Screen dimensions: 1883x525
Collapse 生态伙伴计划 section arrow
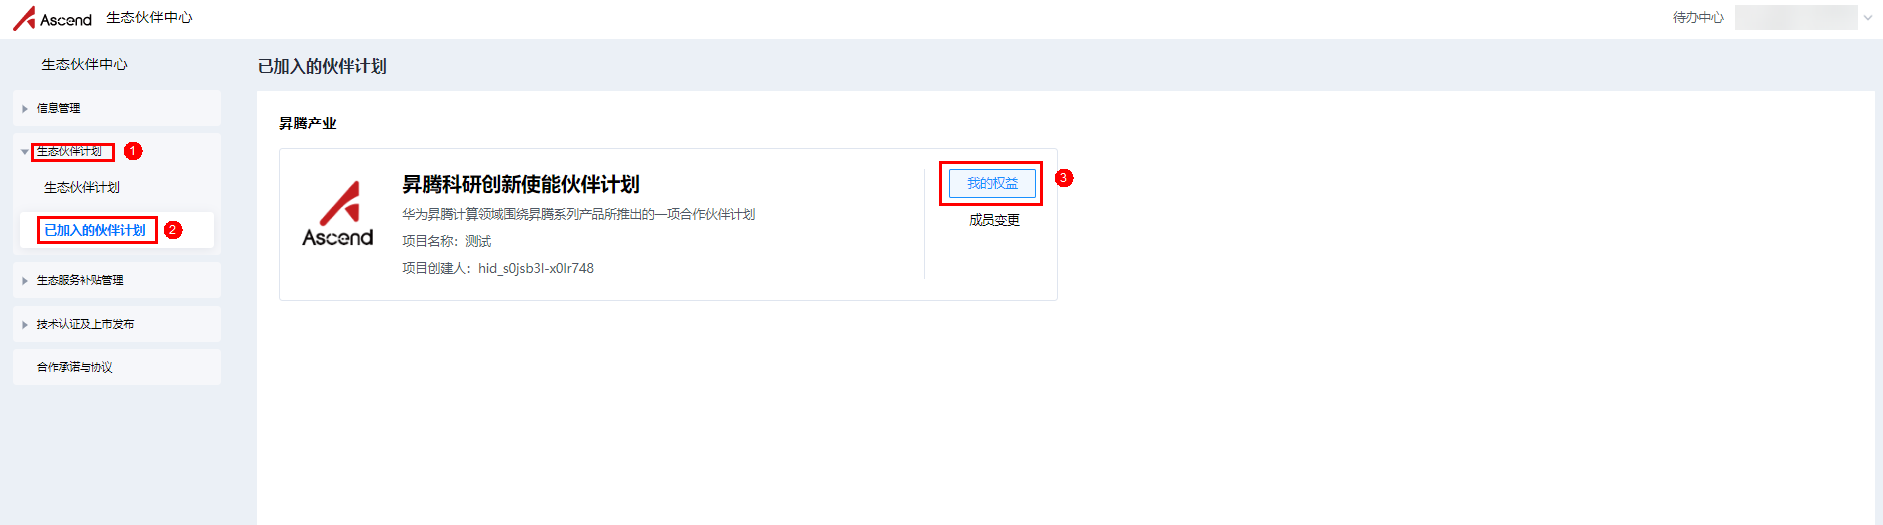(x=25, y=152)
